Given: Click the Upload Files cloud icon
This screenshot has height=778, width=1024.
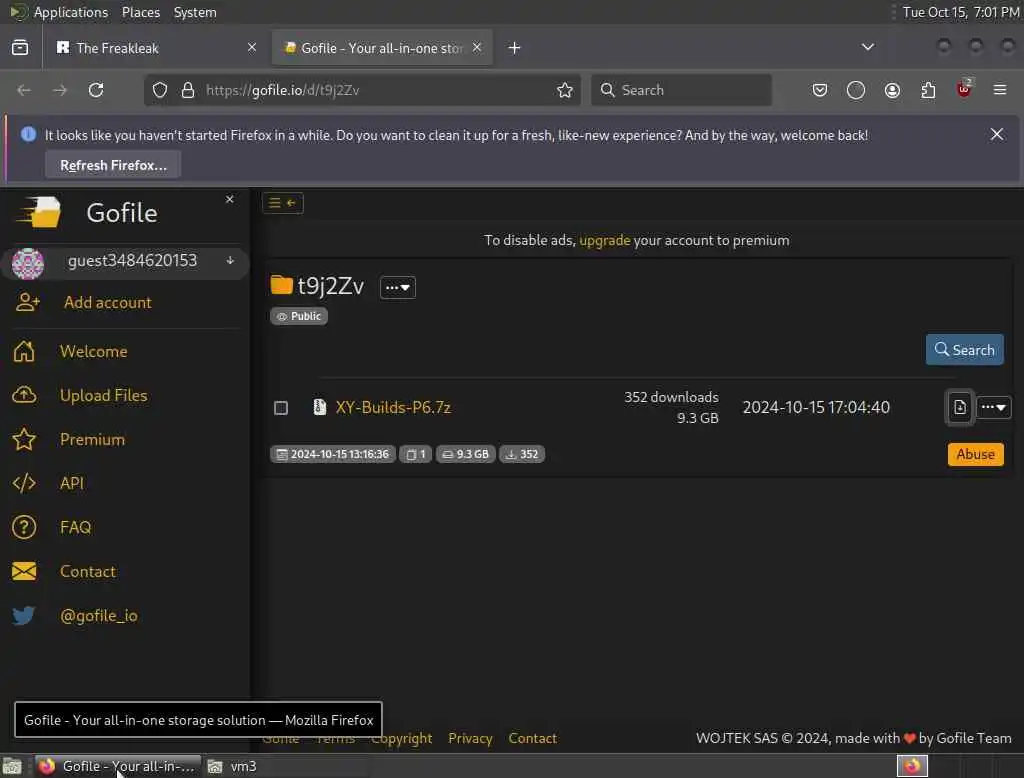Looking at the screenshot, I should pos(24,395).
